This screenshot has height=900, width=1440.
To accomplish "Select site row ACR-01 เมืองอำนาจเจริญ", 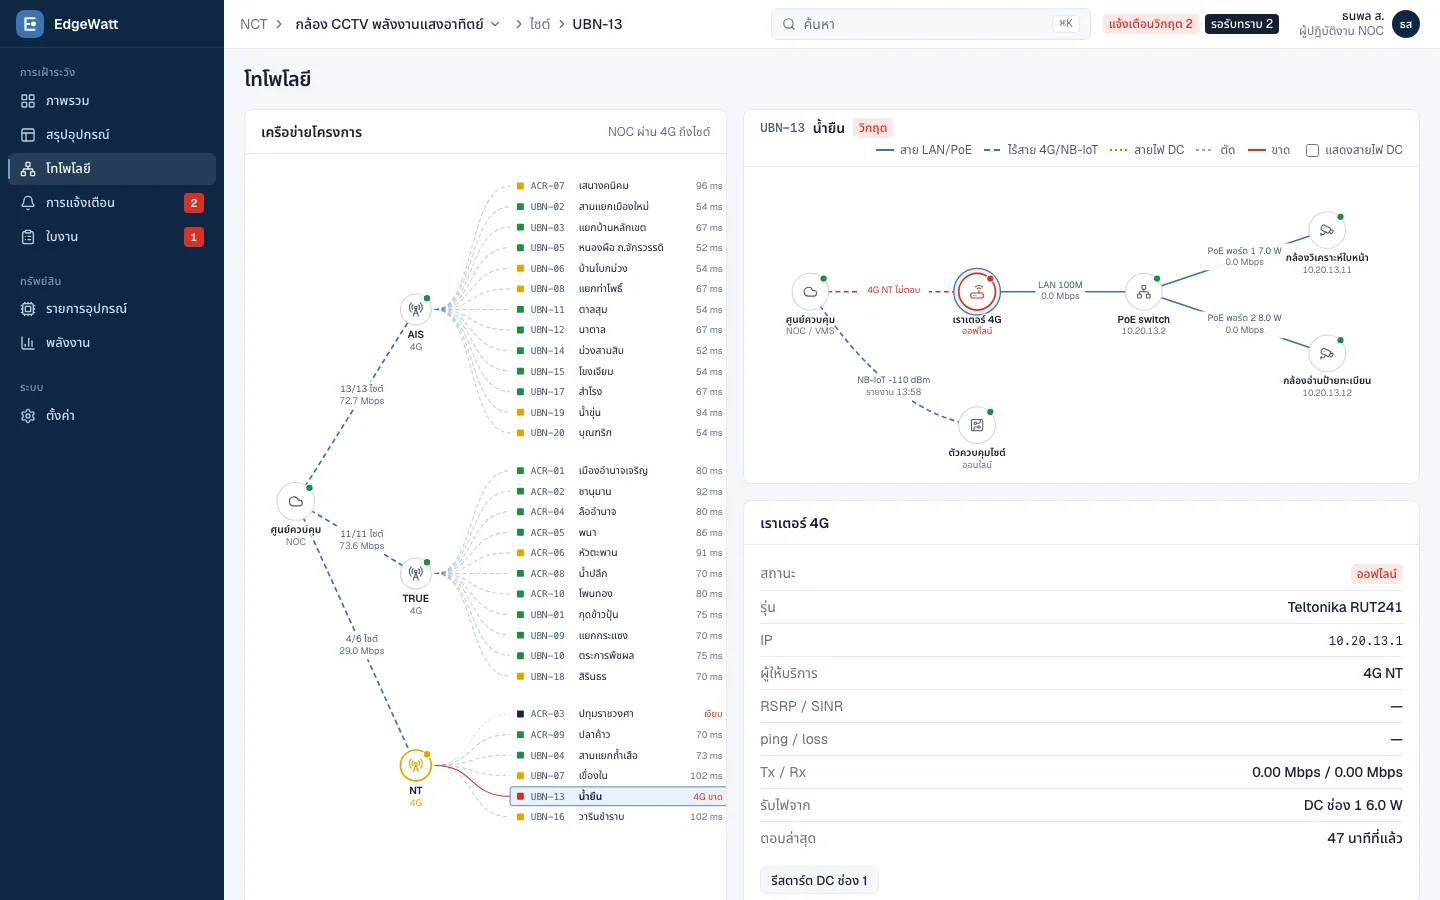I will [618, 471].
